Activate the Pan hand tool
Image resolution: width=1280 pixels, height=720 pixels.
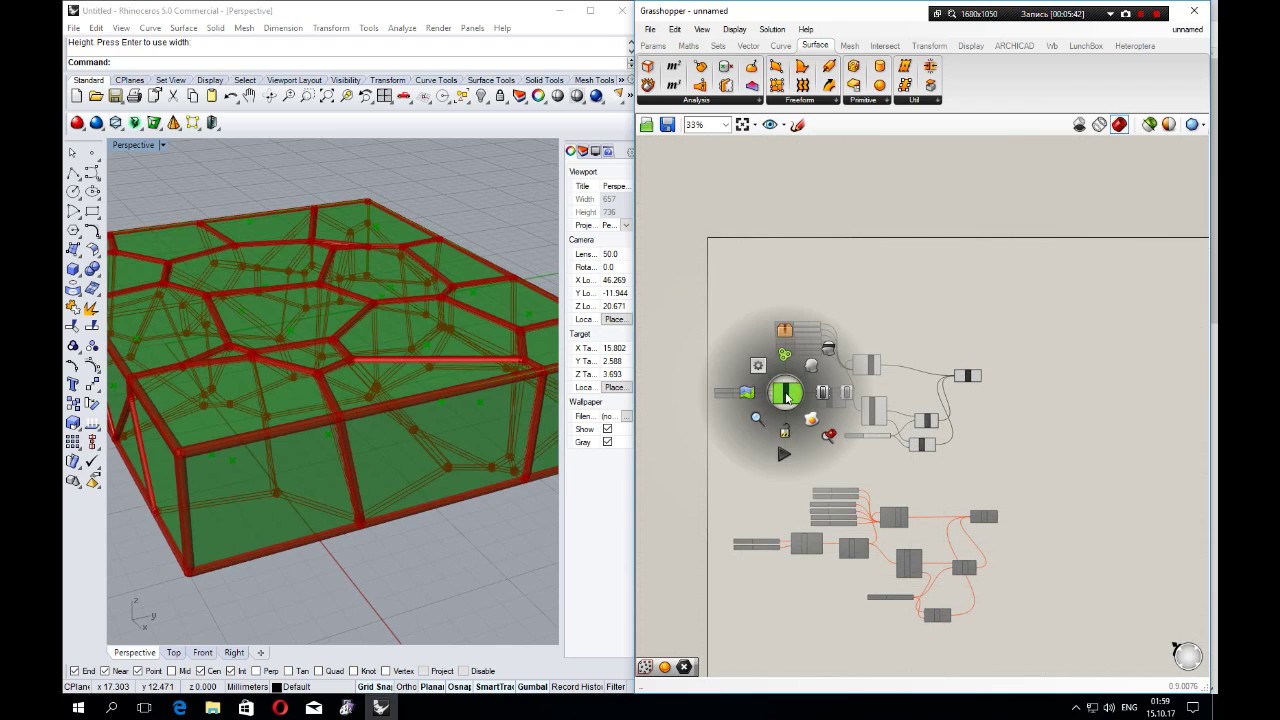(249, 96)
